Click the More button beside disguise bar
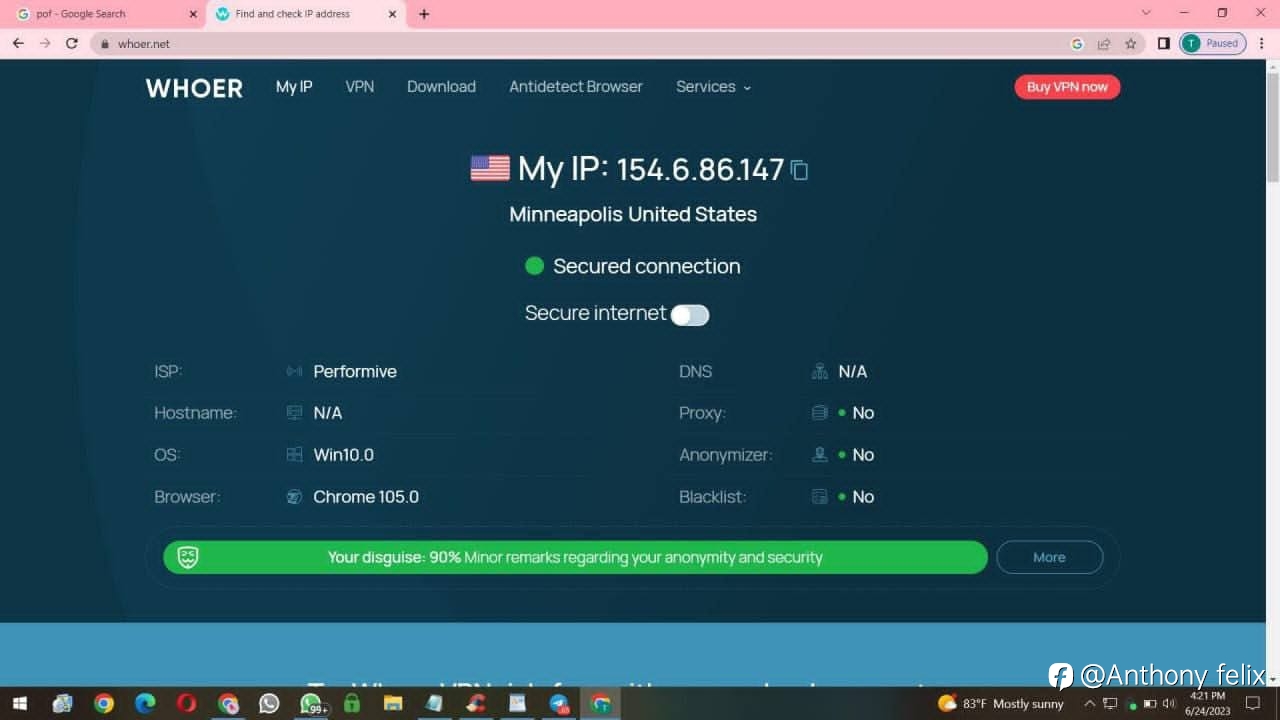1280x720 pixels. coord(1049,557)
